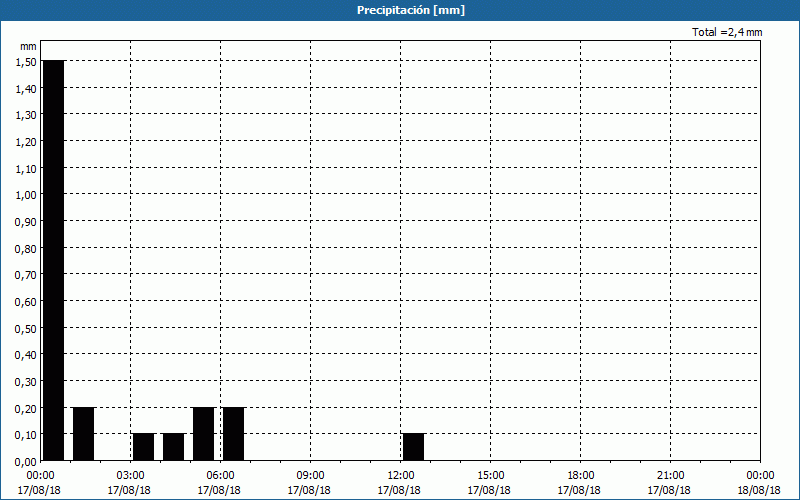
Task: Select the Total =2,4 mm readout
Action: tap(727, 32)
